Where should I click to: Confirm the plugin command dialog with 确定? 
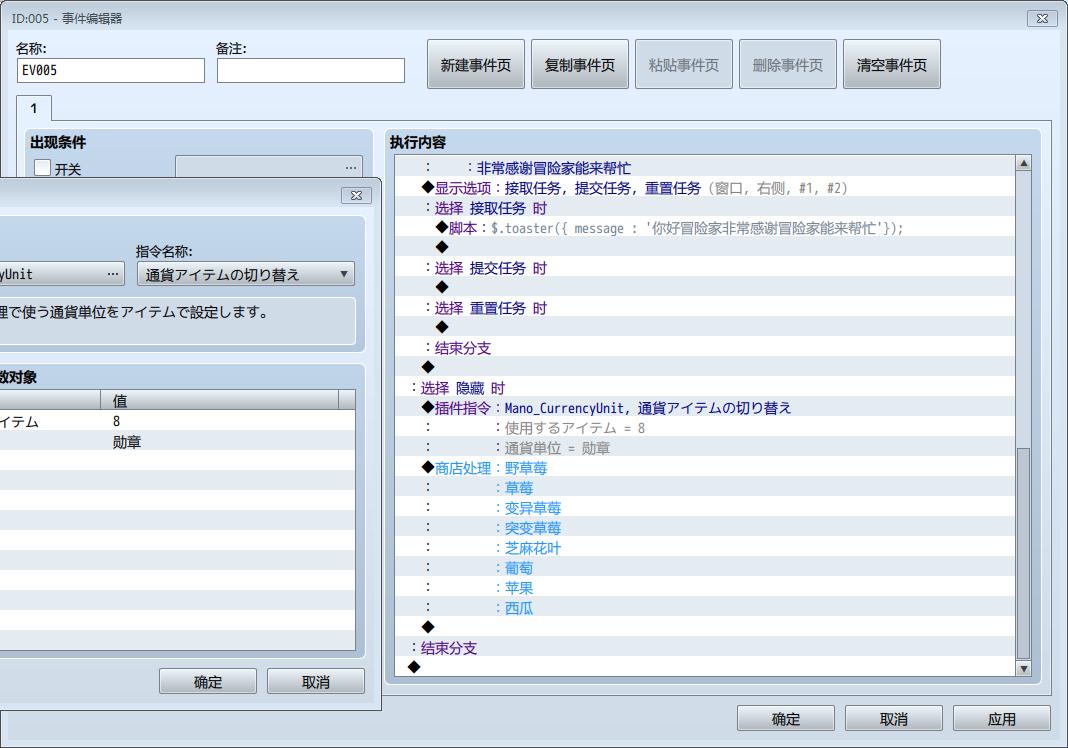click(x=208, y=681)
